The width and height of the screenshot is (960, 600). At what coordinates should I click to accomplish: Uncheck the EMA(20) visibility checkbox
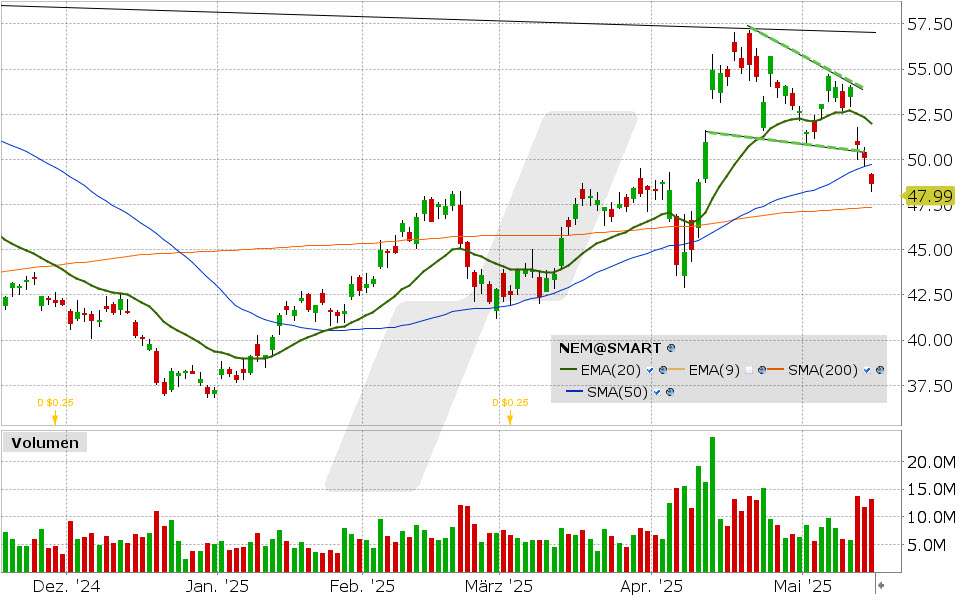coord(651,371)
